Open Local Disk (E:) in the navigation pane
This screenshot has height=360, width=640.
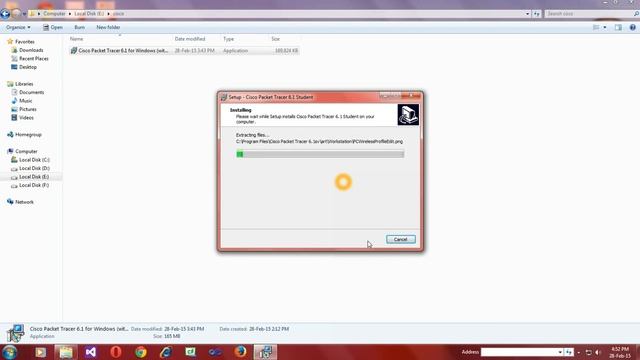[x=34, y=177]
